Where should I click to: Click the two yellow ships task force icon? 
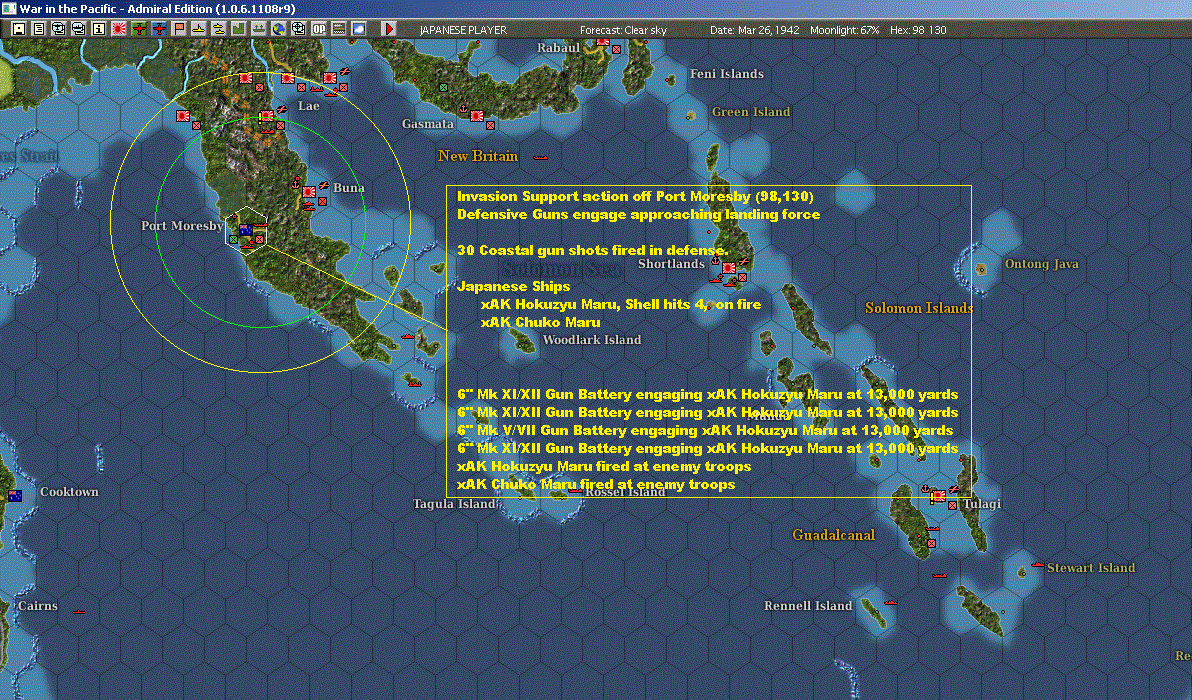tap(219, 29)
